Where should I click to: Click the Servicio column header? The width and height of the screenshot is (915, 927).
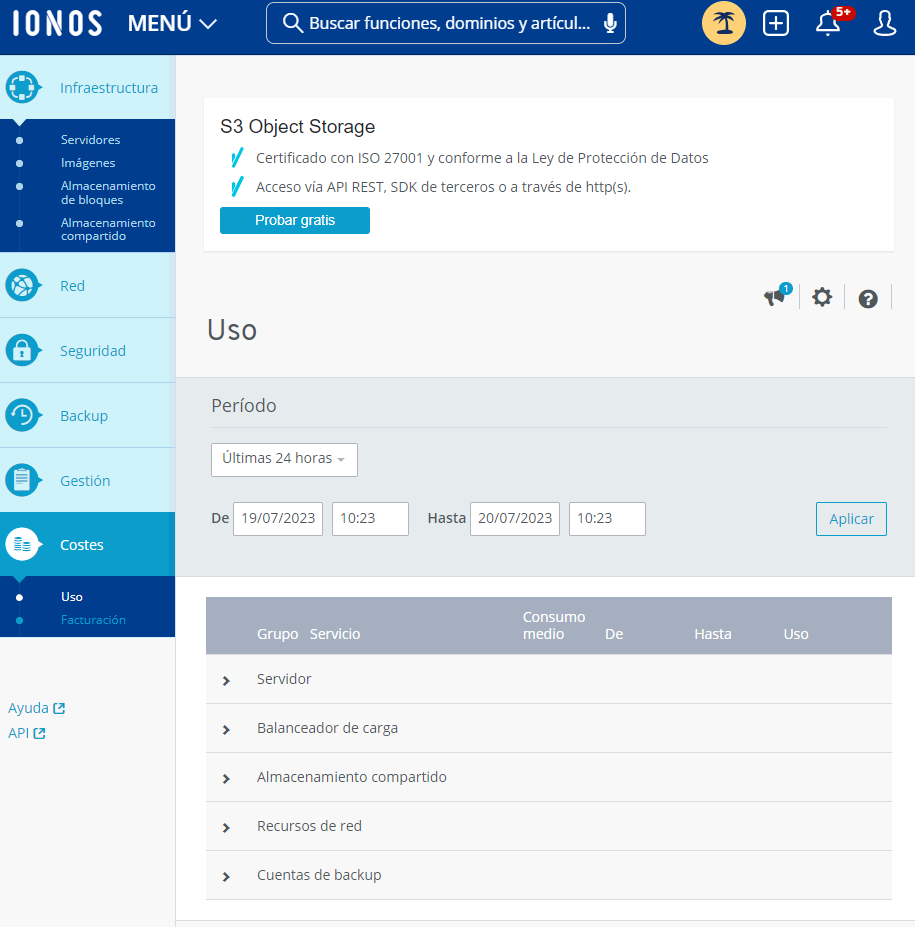pos(335,634)
